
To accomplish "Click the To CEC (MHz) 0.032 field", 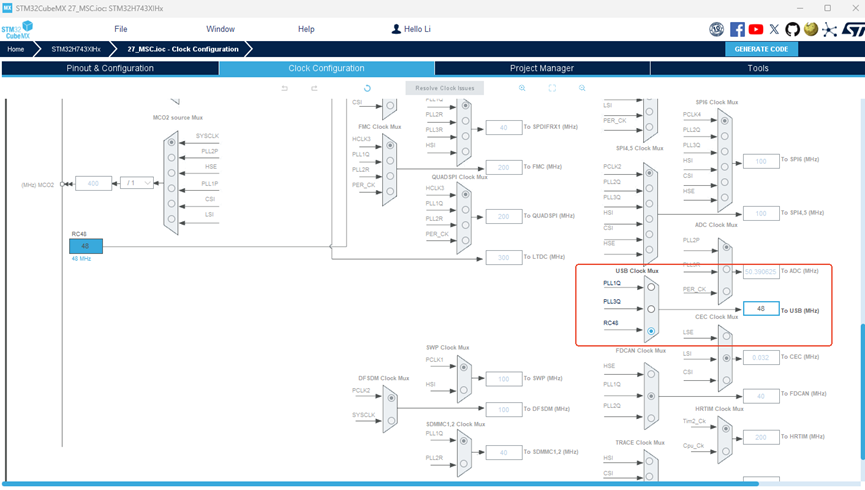I will 761,358.
